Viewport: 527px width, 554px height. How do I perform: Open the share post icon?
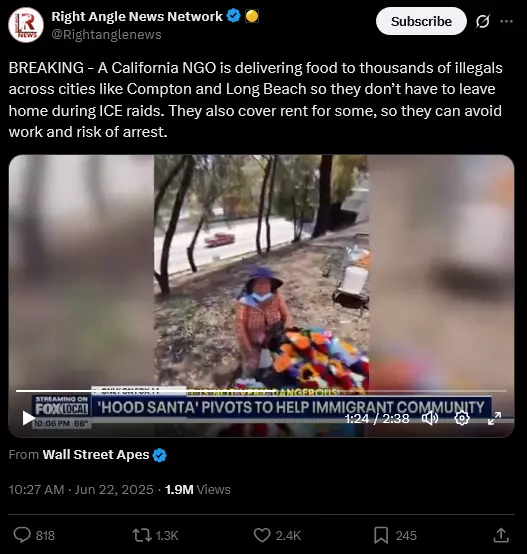click(501, 535)
